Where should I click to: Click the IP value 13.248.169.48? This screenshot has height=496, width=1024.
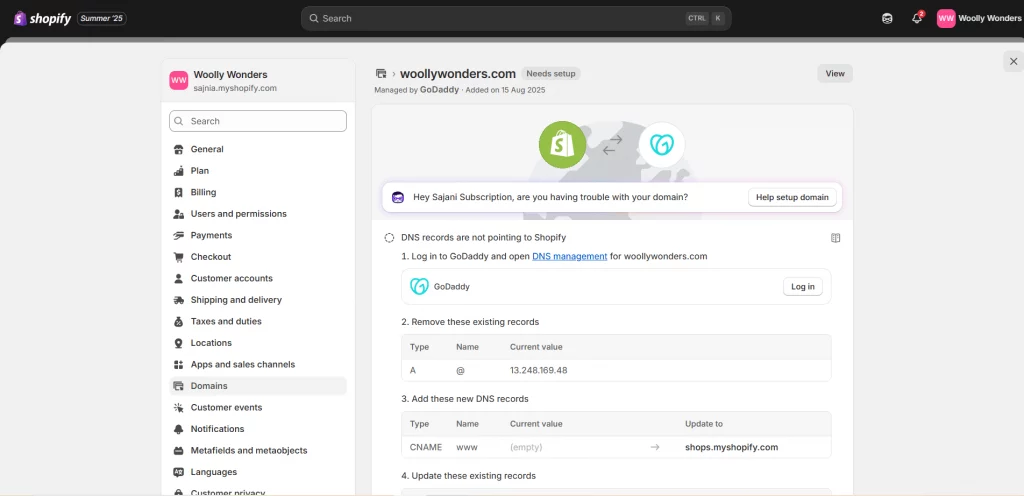(x=539, y=371)
